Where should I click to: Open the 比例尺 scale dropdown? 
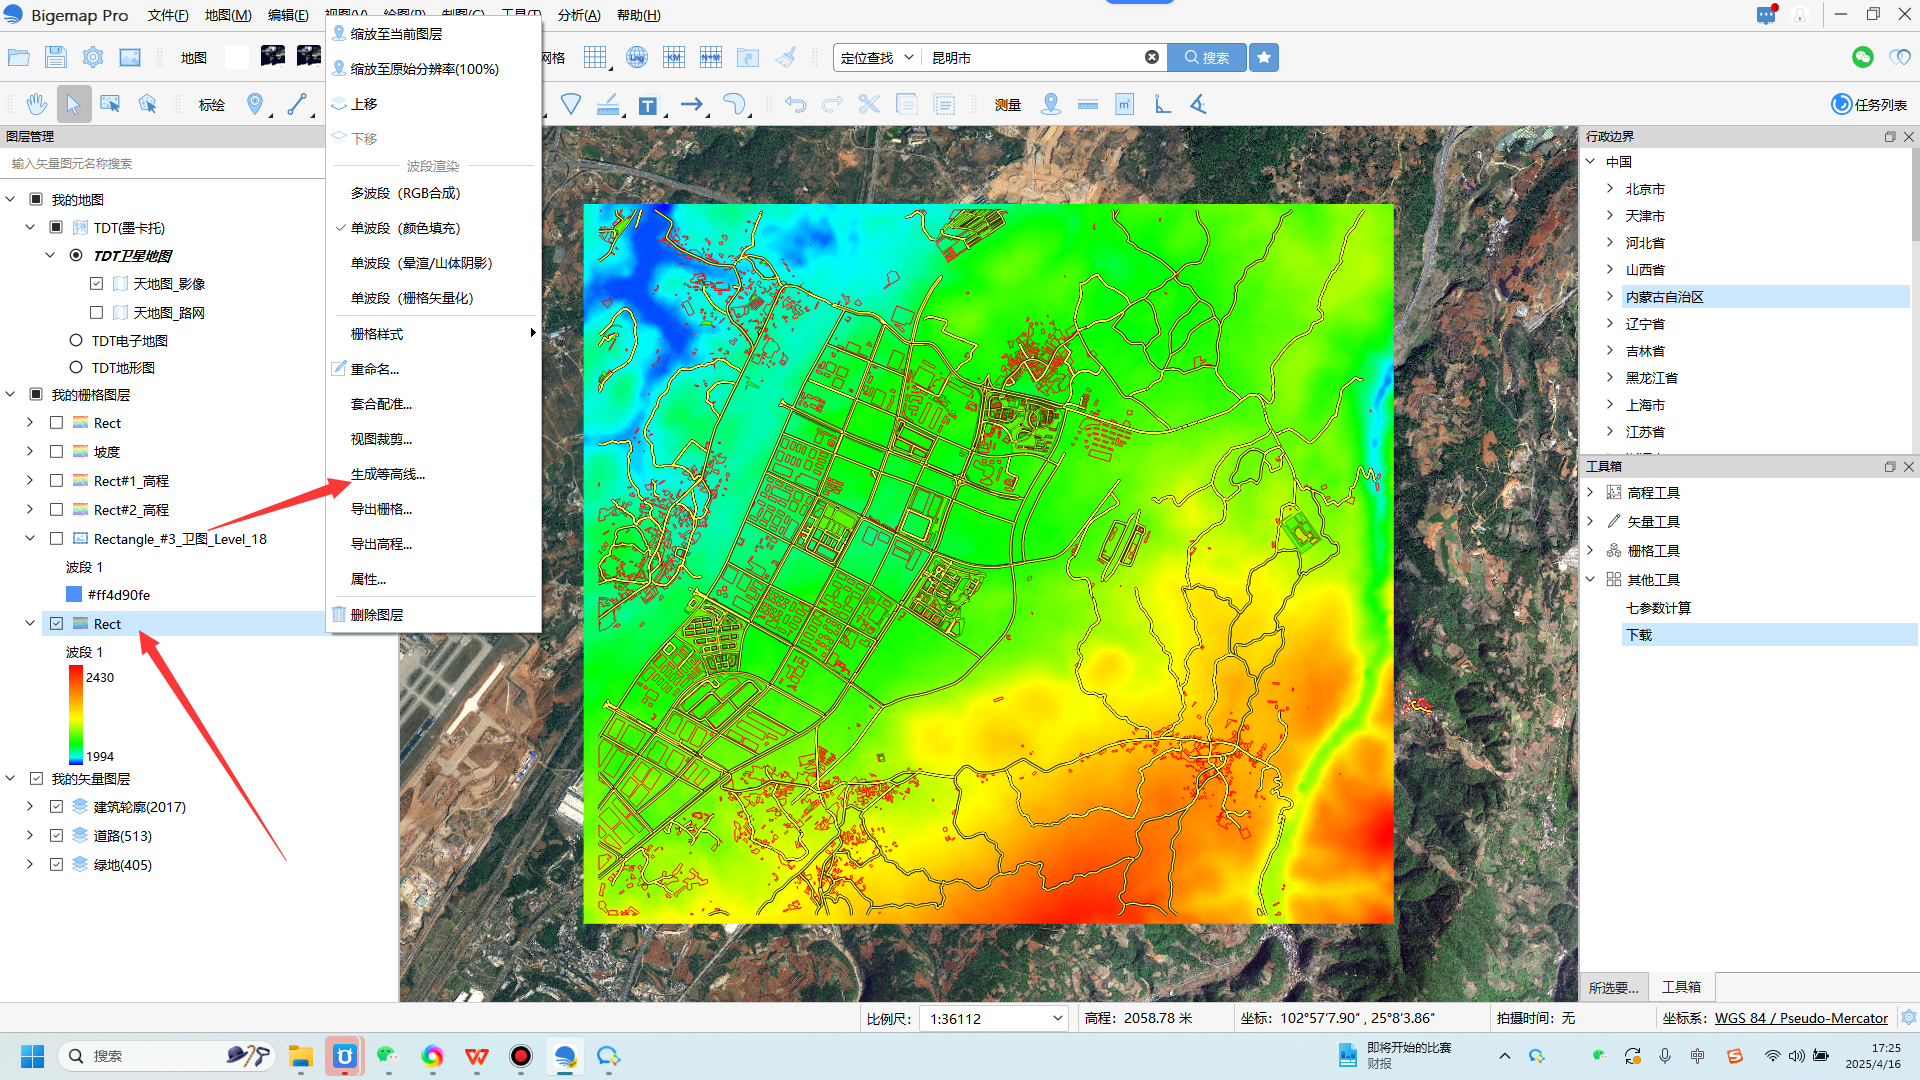1057,1018
